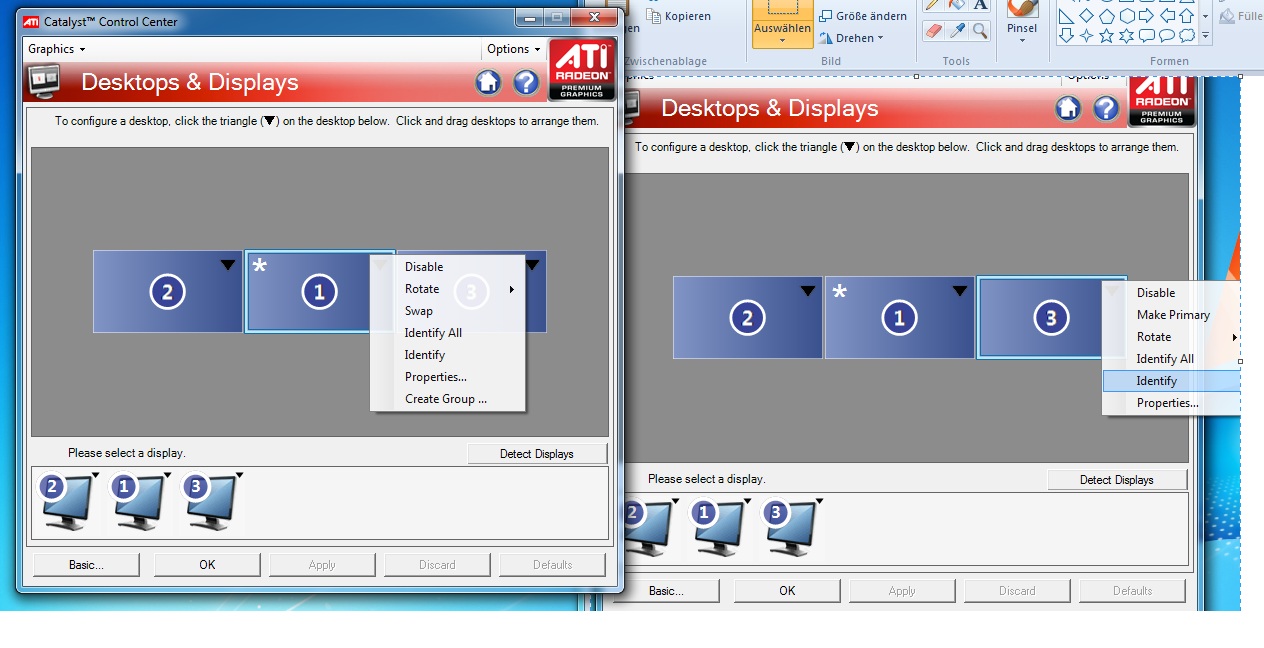Open the Home icon in Catalyst Control Center
This screenshot has height=648, width=1264.
(488, 82)
